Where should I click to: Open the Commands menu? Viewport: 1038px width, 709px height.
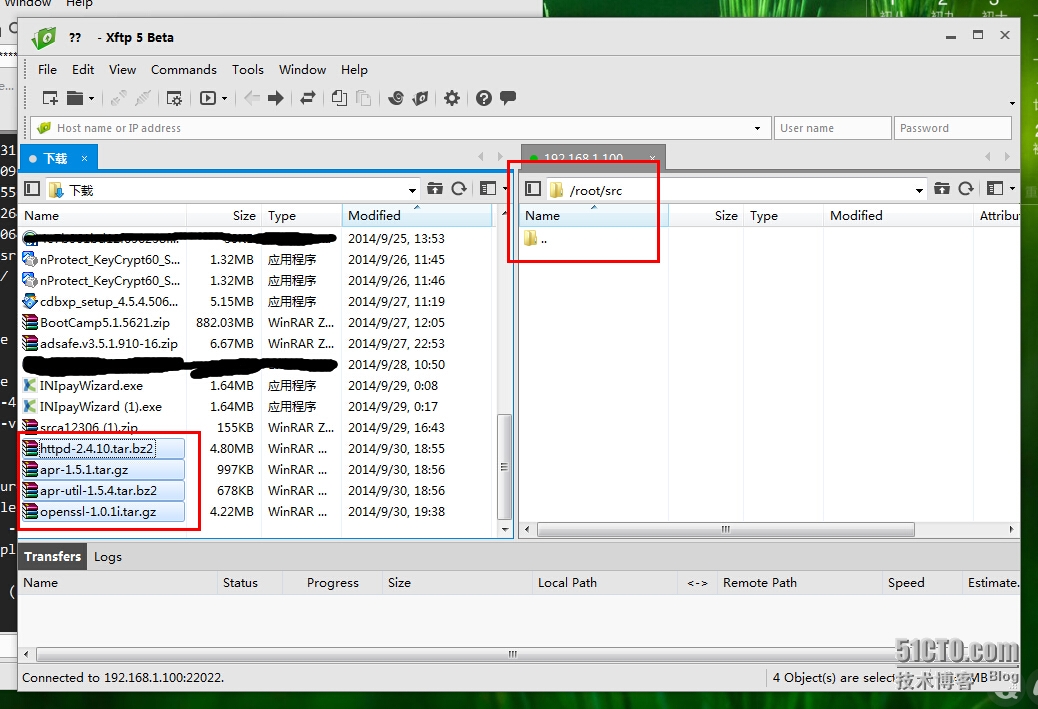click(x=184, y=70)
